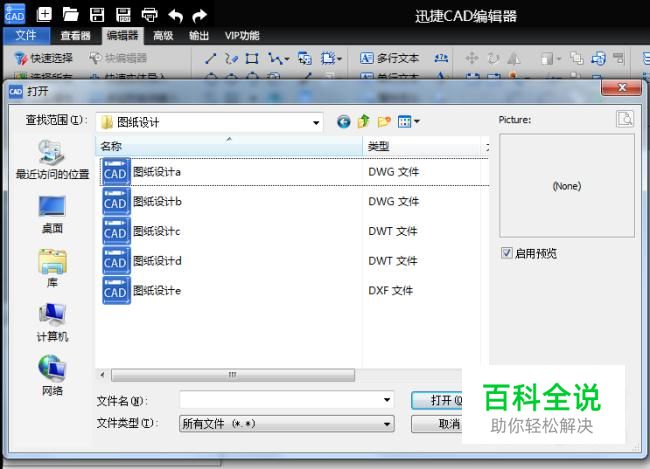Select the Mirror tool in ribbon
This screenshot has width=650, height=469.
tap(514, 58)
